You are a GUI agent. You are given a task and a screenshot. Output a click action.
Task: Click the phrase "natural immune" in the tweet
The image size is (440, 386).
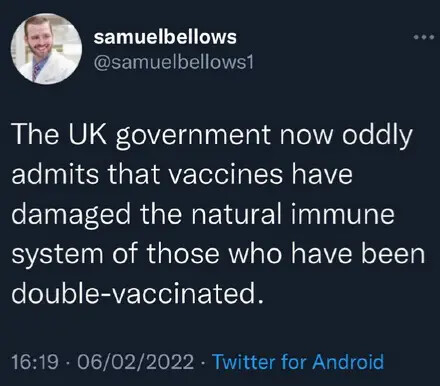coord(293,214)
